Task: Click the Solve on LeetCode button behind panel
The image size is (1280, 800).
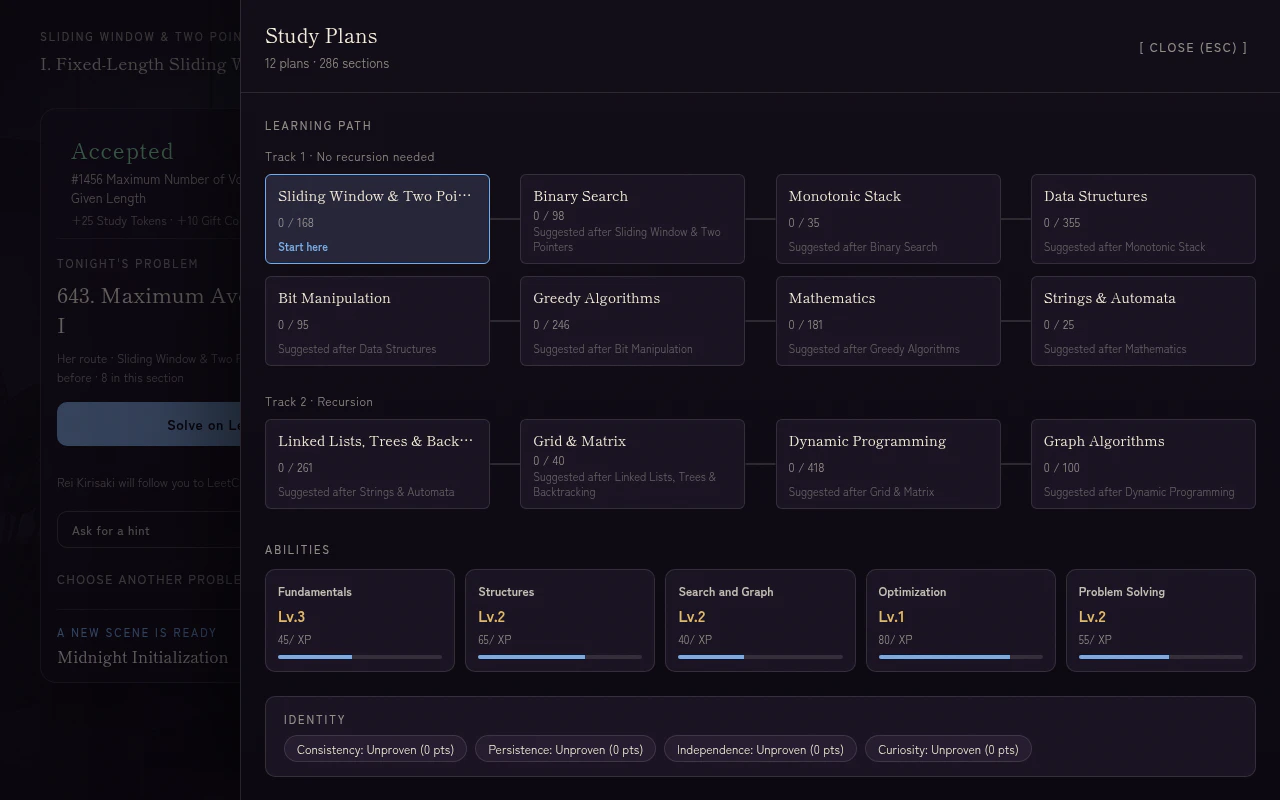Action: [x=148, y=424]
